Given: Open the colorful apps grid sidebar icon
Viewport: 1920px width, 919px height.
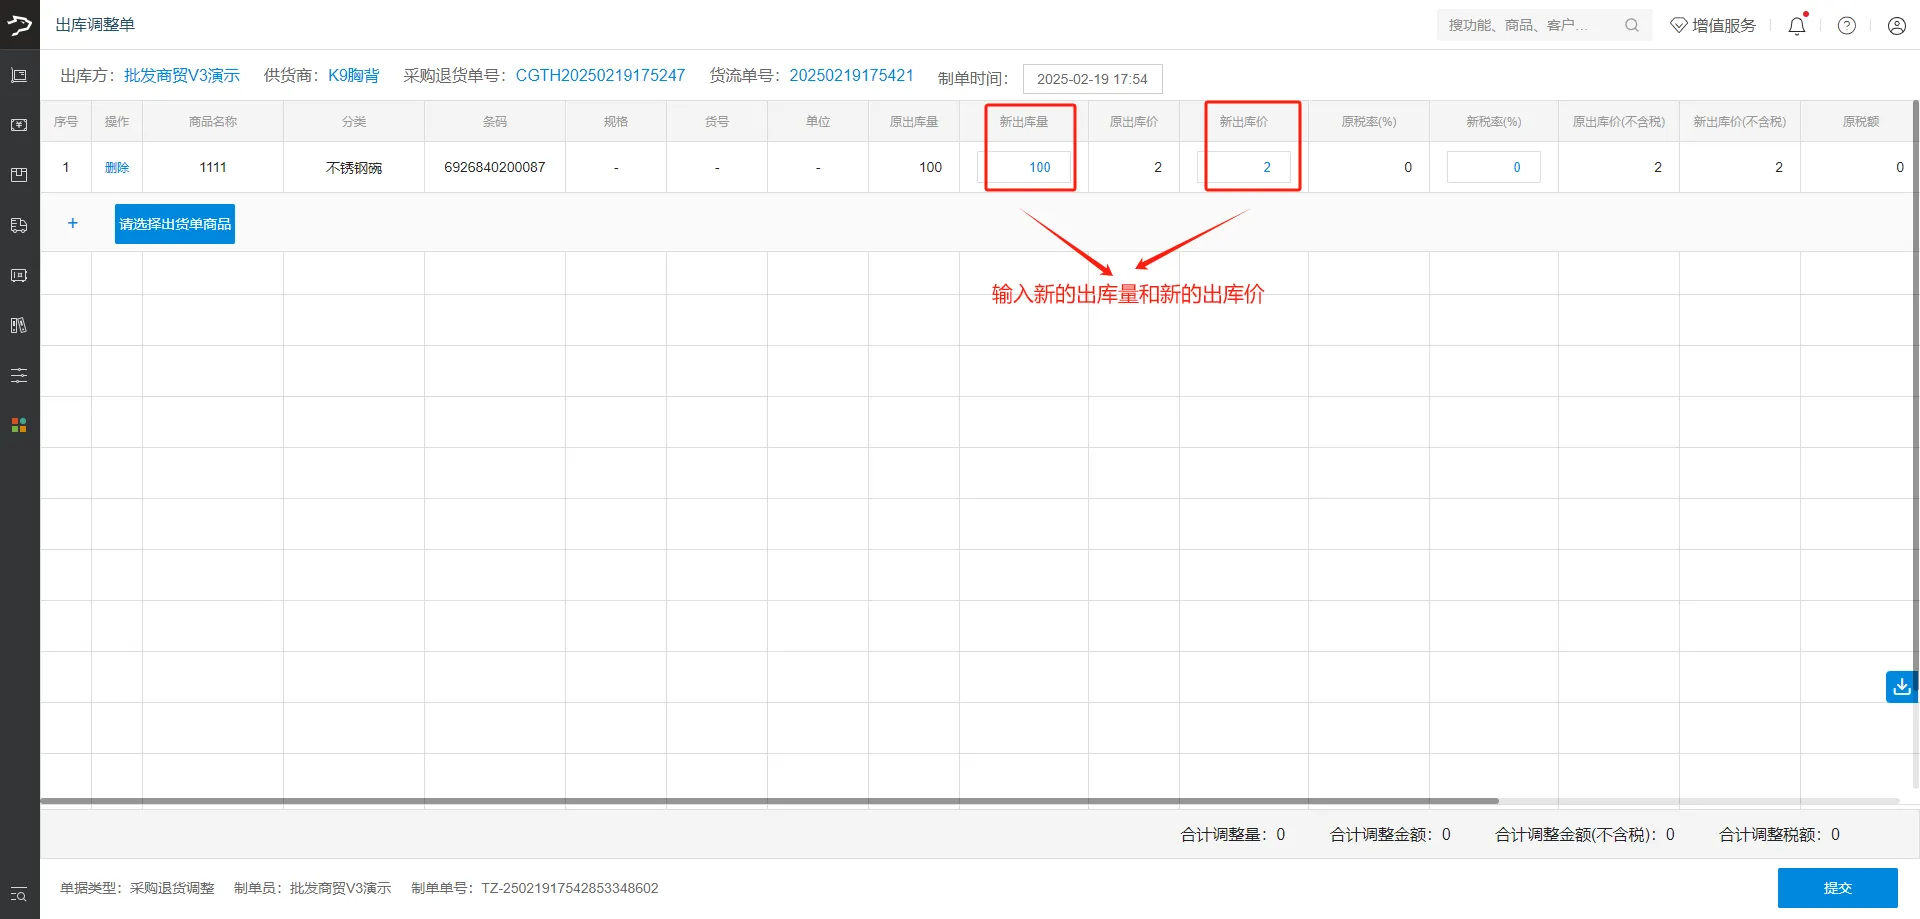Looking at the screenshot, I should tap(19, 425).
